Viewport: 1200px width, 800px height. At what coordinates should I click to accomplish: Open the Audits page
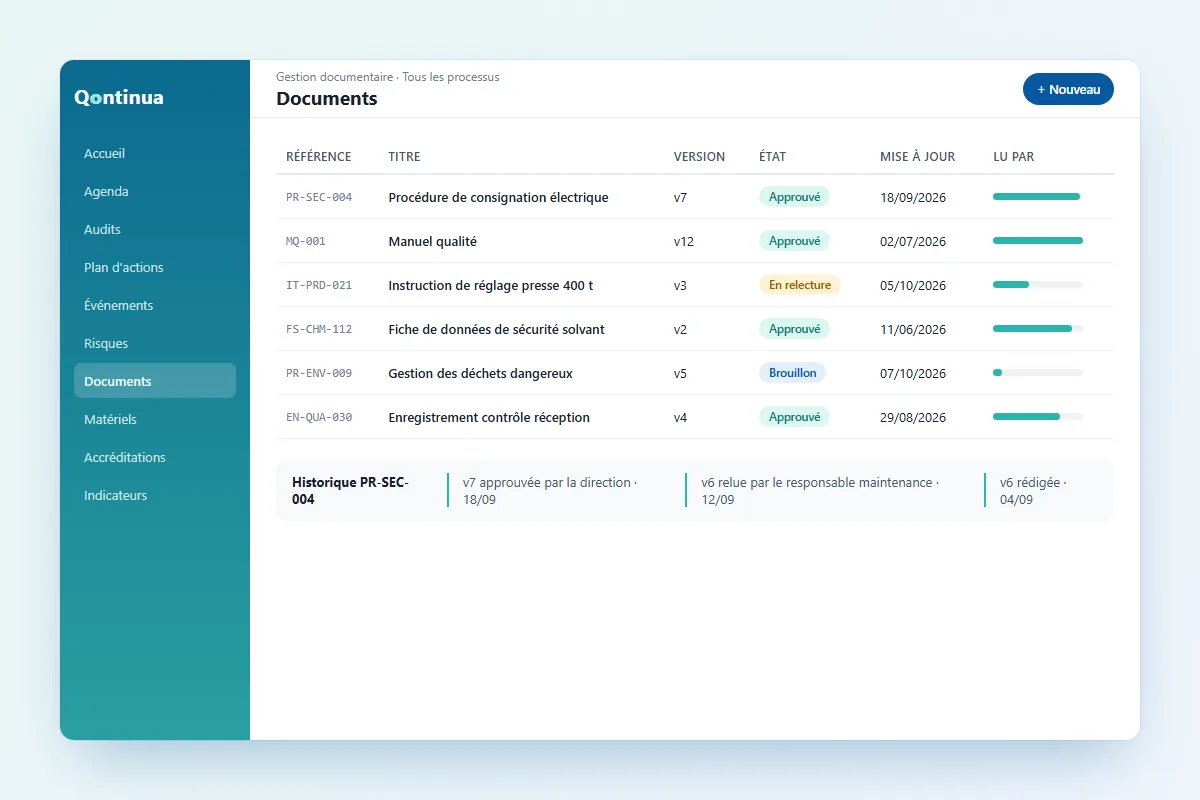155,229
